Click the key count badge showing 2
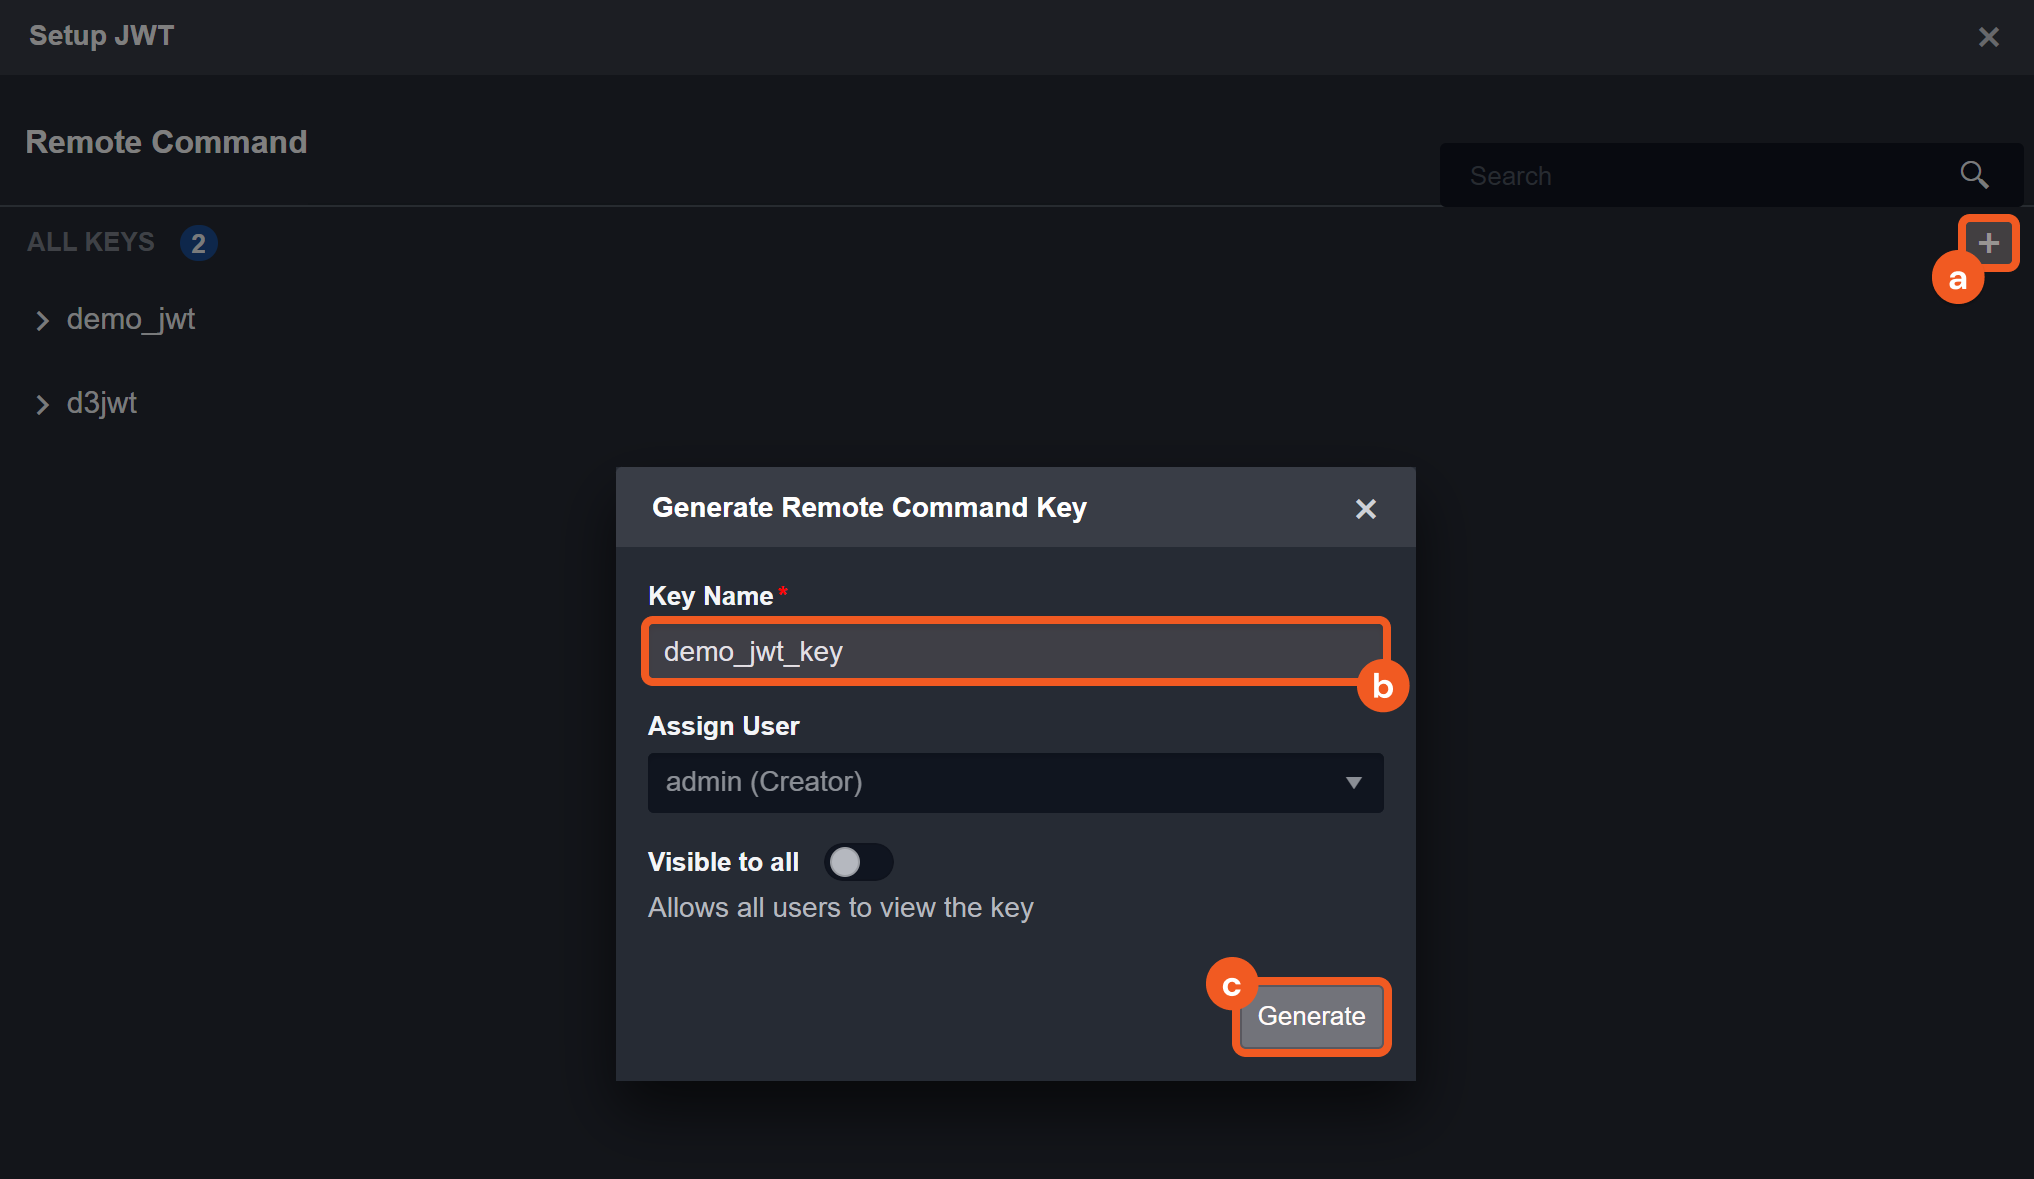This screenshot has width=2034, height=1179. point(198,243)
